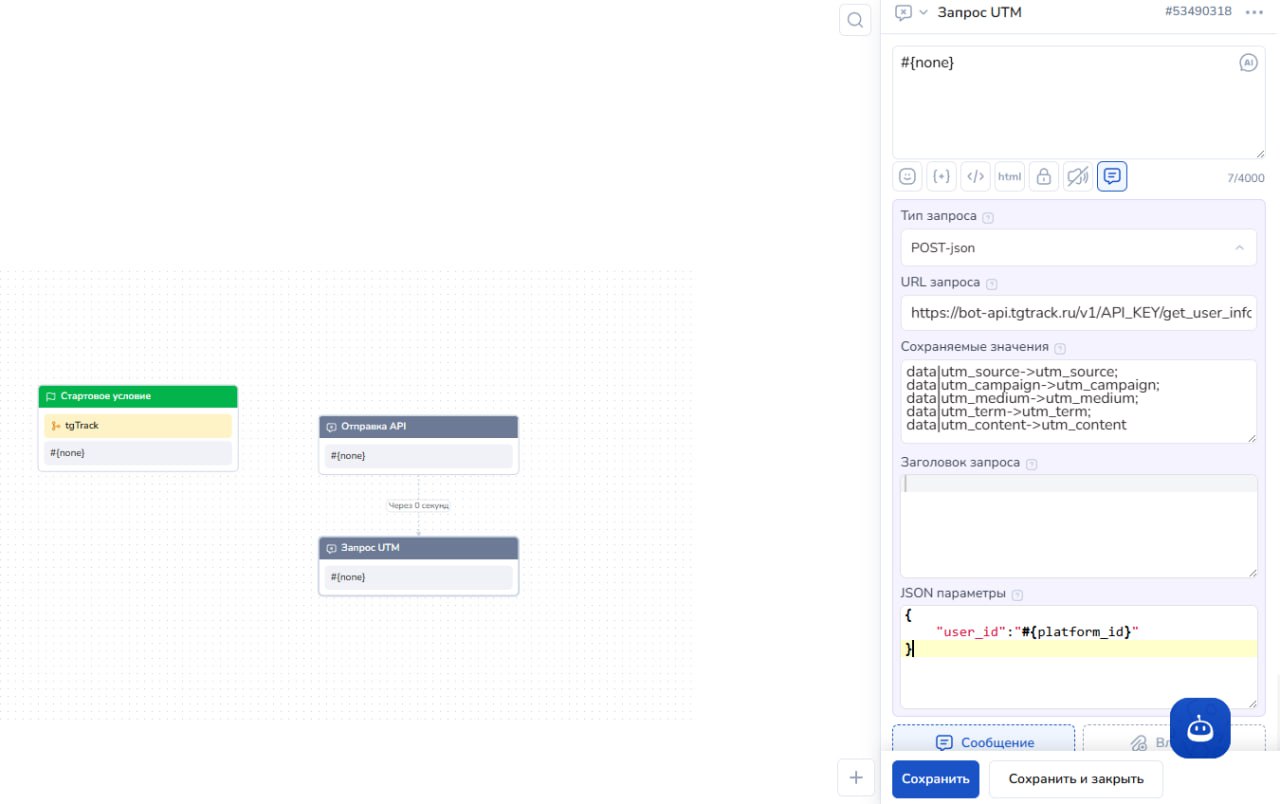
Task: Open the three-dots menu near #53490318
Action: tap(1254, 13)
